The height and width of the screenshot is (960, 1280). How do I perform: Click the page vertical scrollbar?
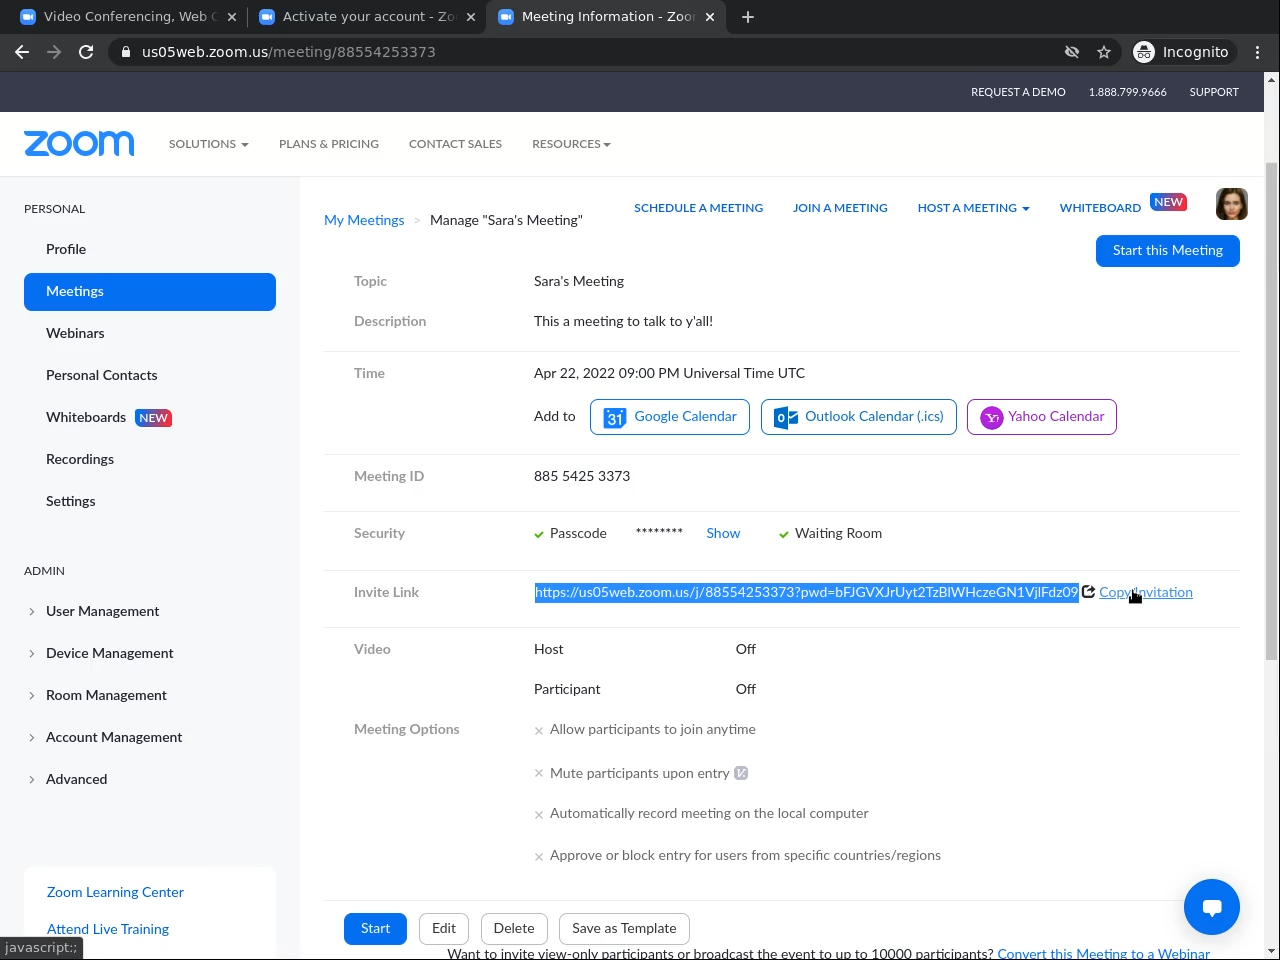click(1272, 410)
